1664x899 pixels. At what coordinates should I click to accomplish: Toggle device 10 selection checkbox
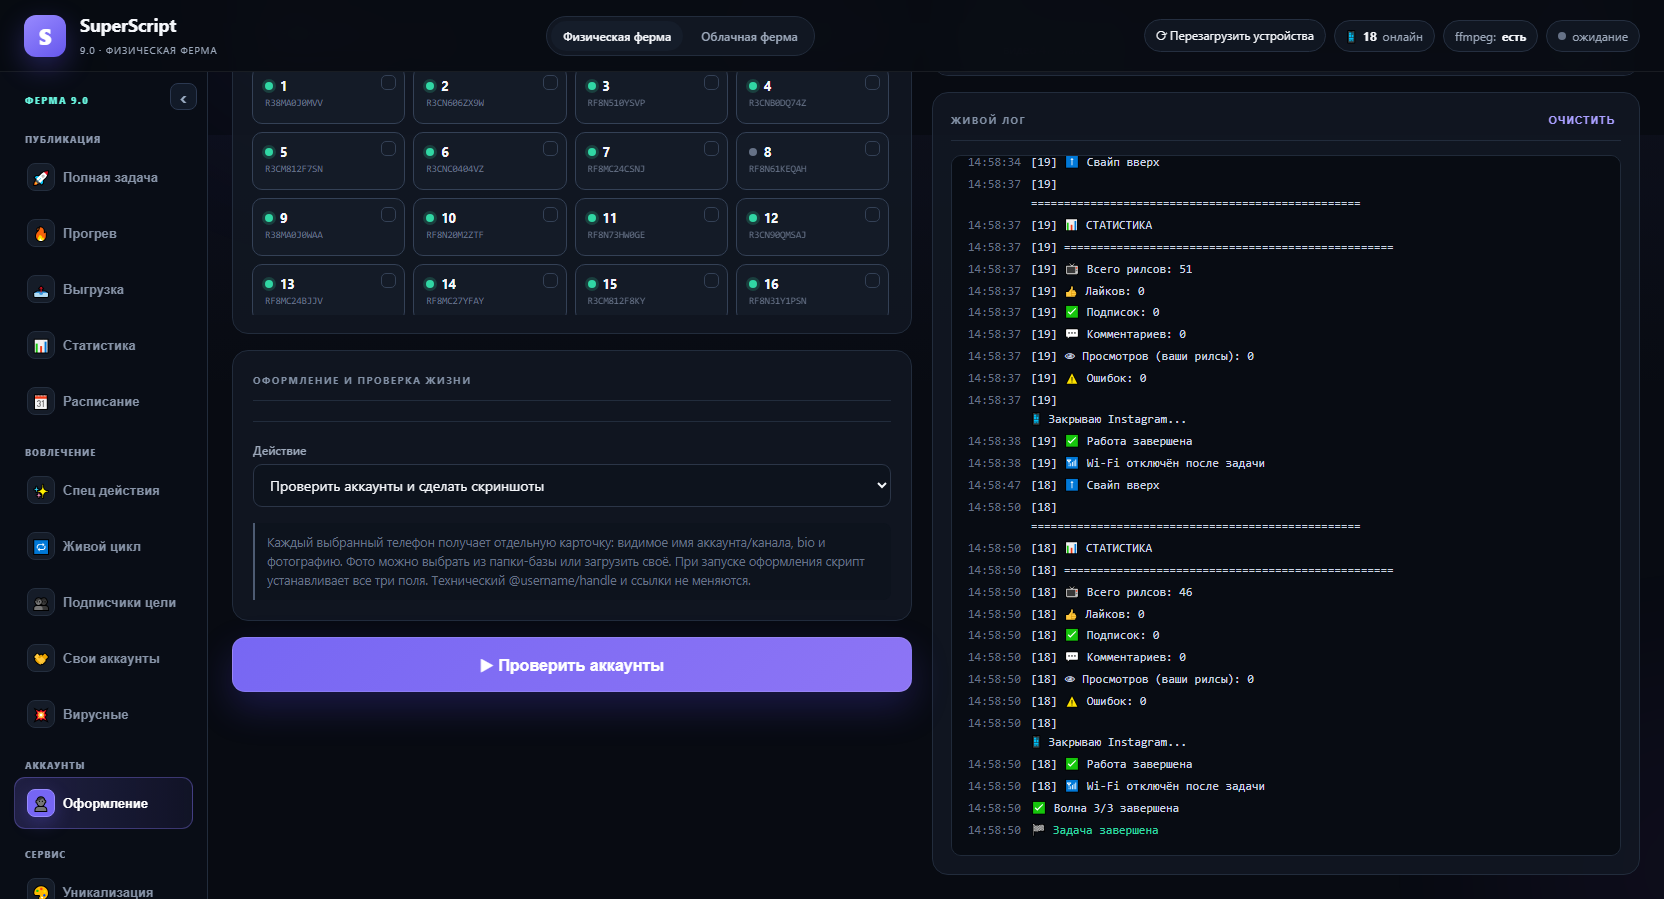click(x=550, y=215)
